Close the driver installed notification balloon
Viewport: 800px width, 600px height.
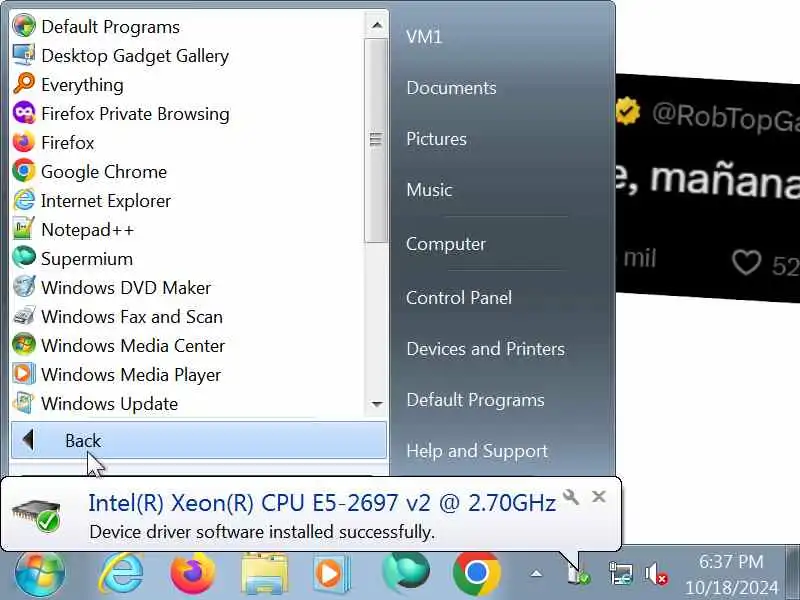pos(599,496)
